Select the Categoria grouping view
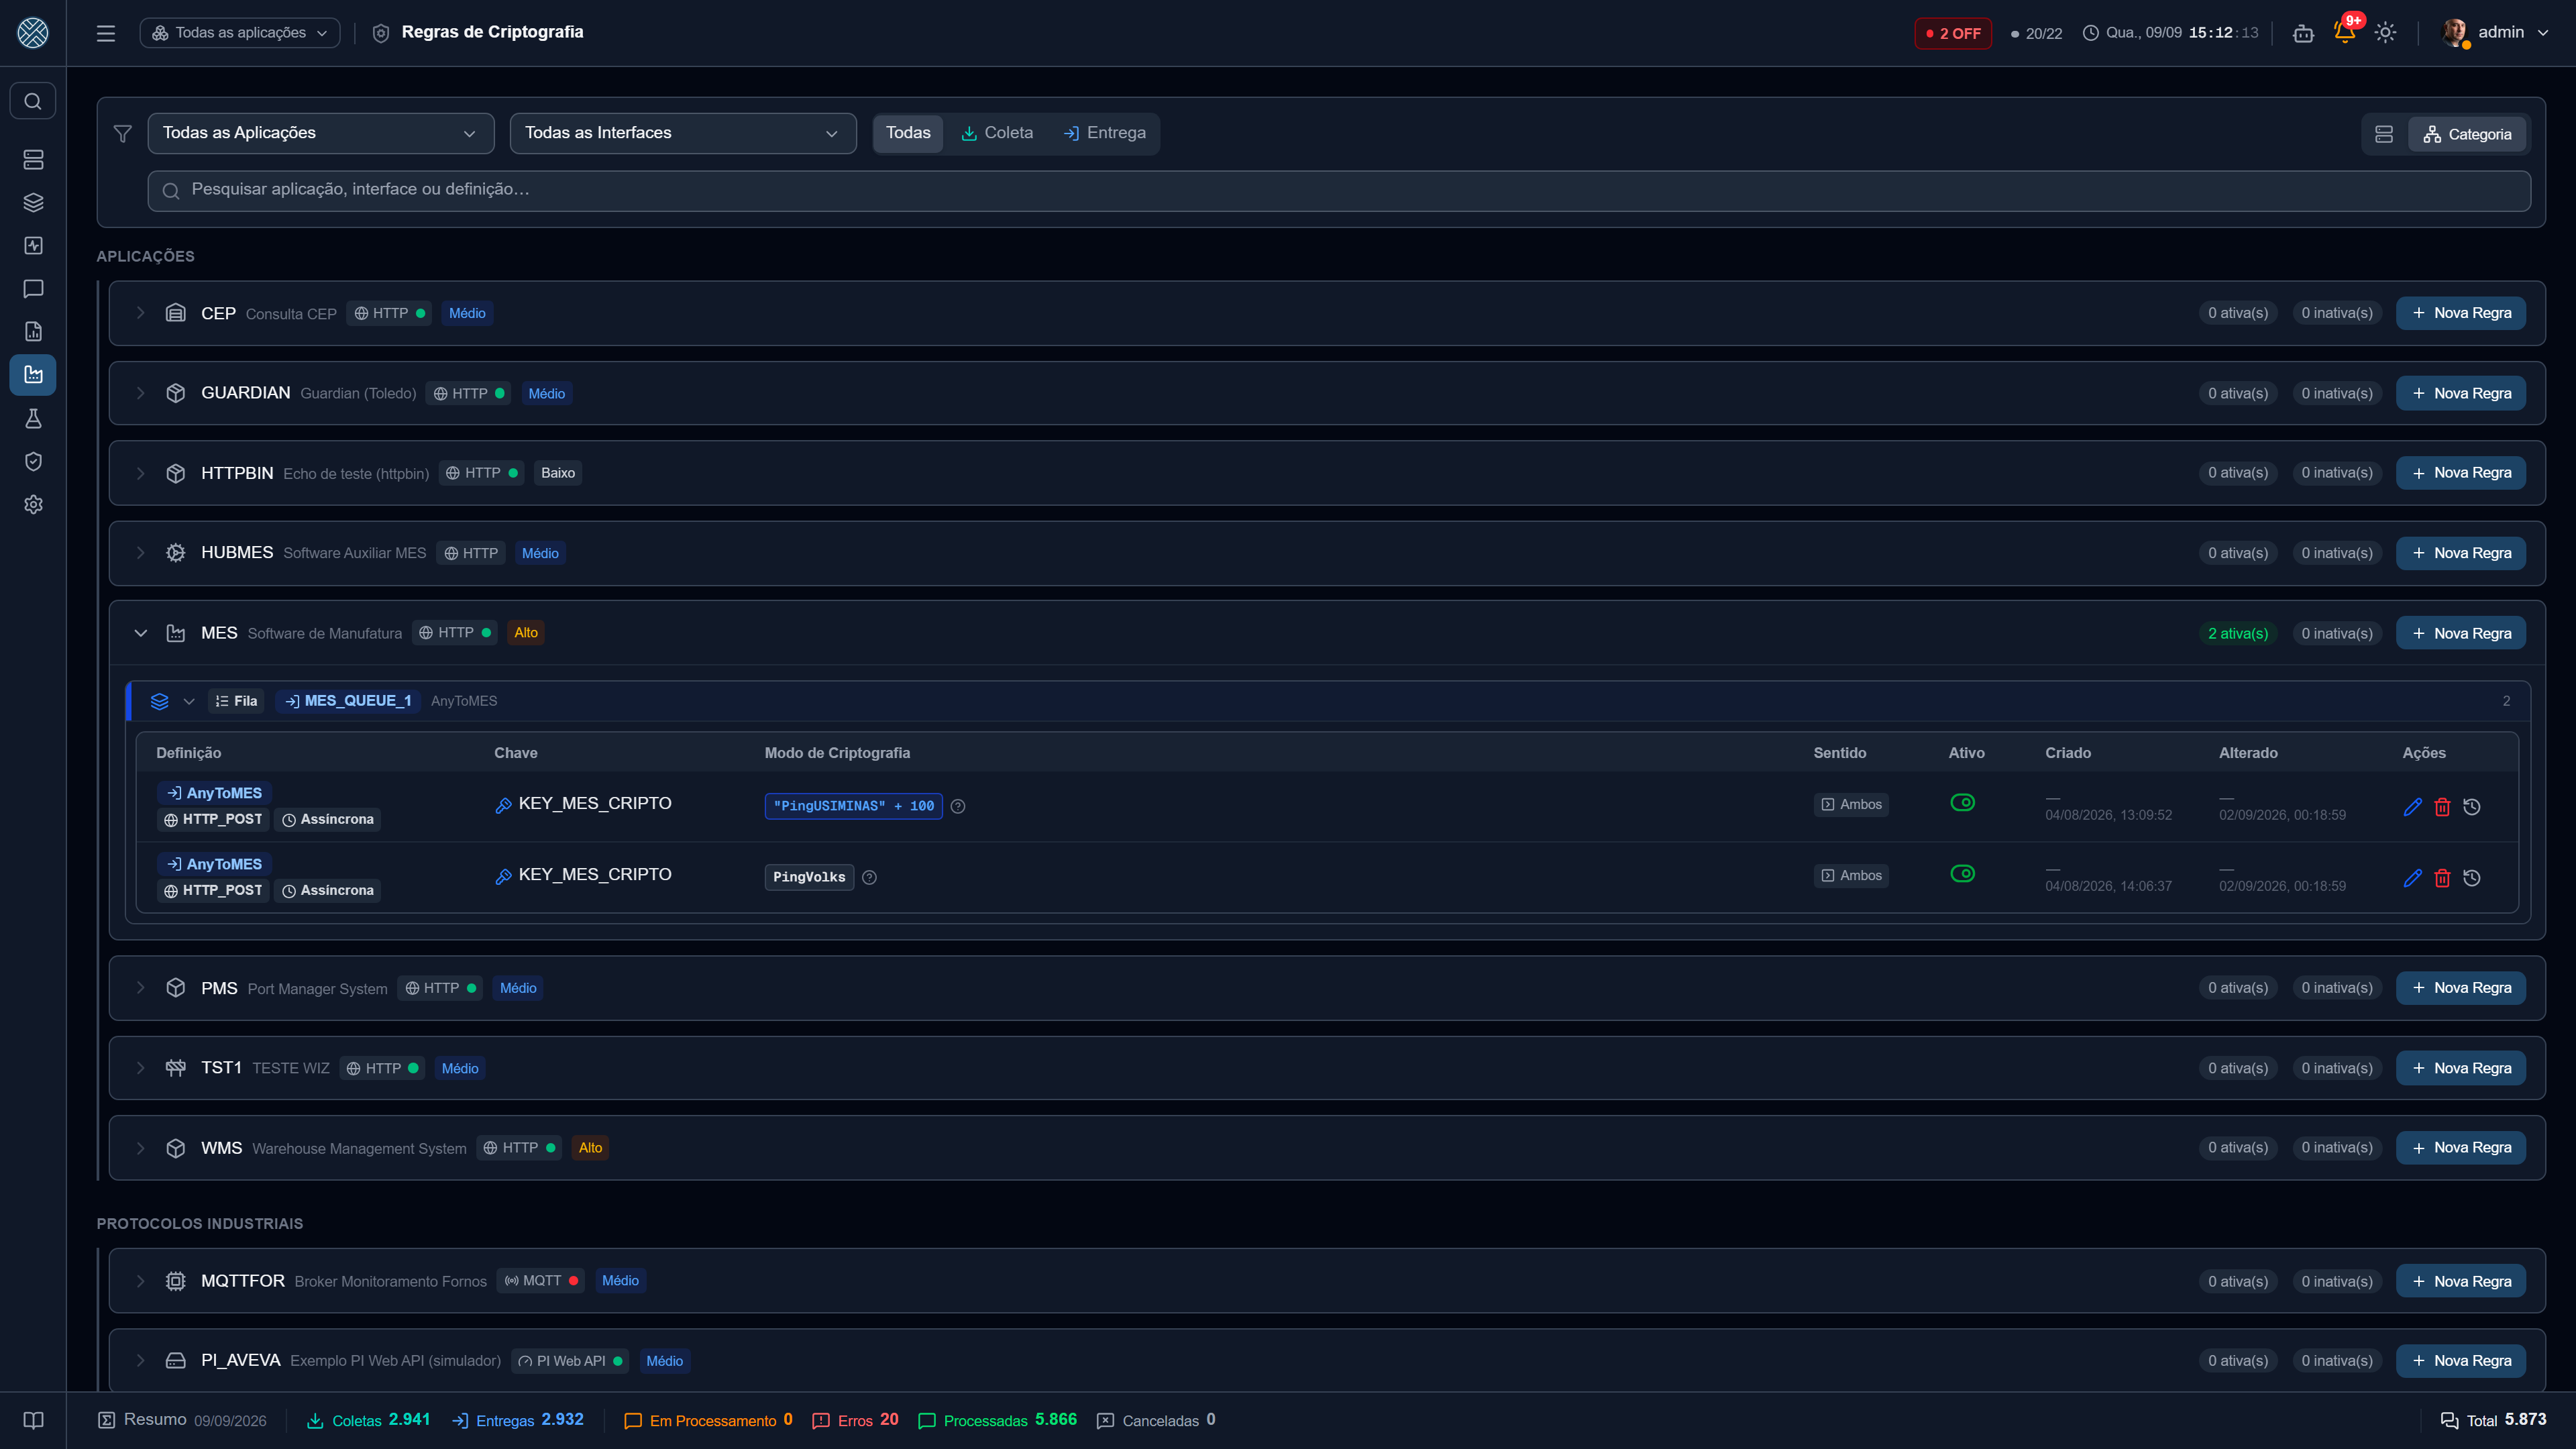The image size is (2576, 1449). (x=2467, y=134)
